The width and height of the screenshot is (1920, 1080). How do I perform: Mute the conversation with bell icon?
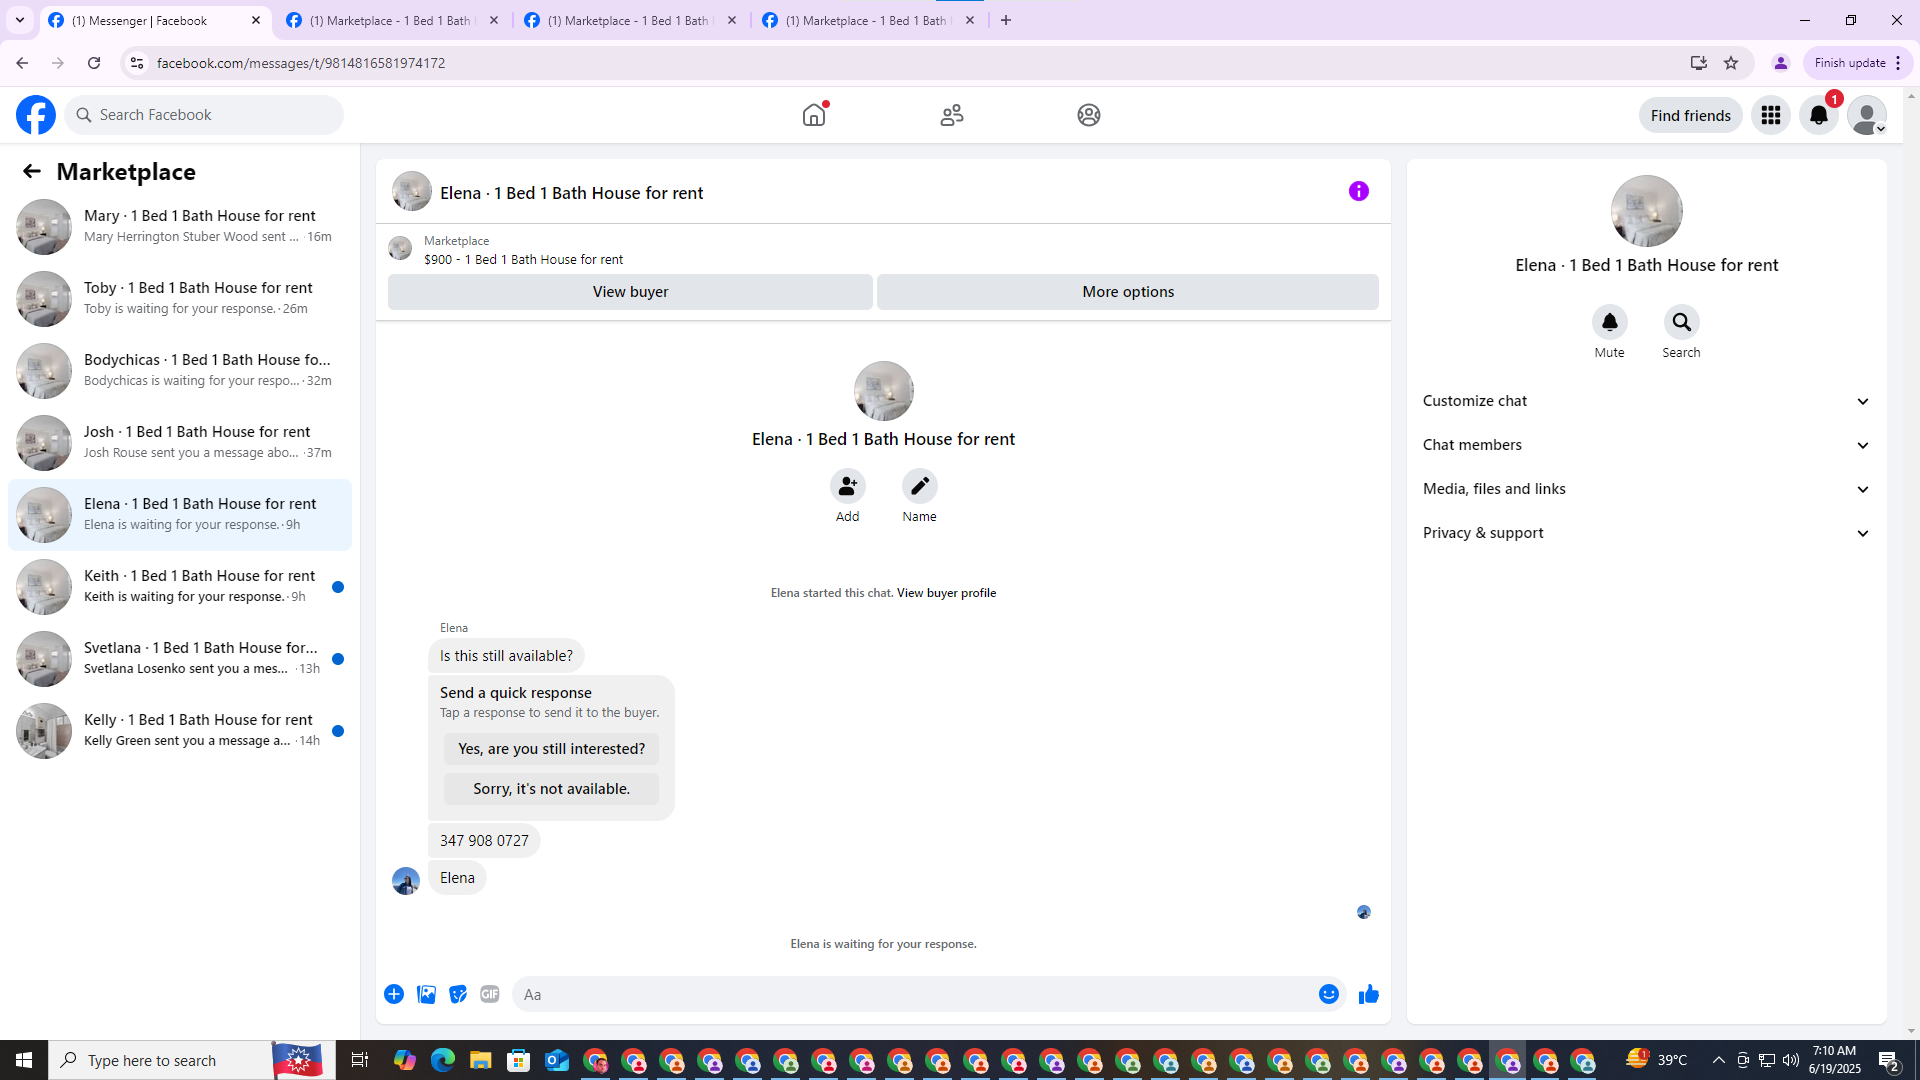pos(1609,322)
